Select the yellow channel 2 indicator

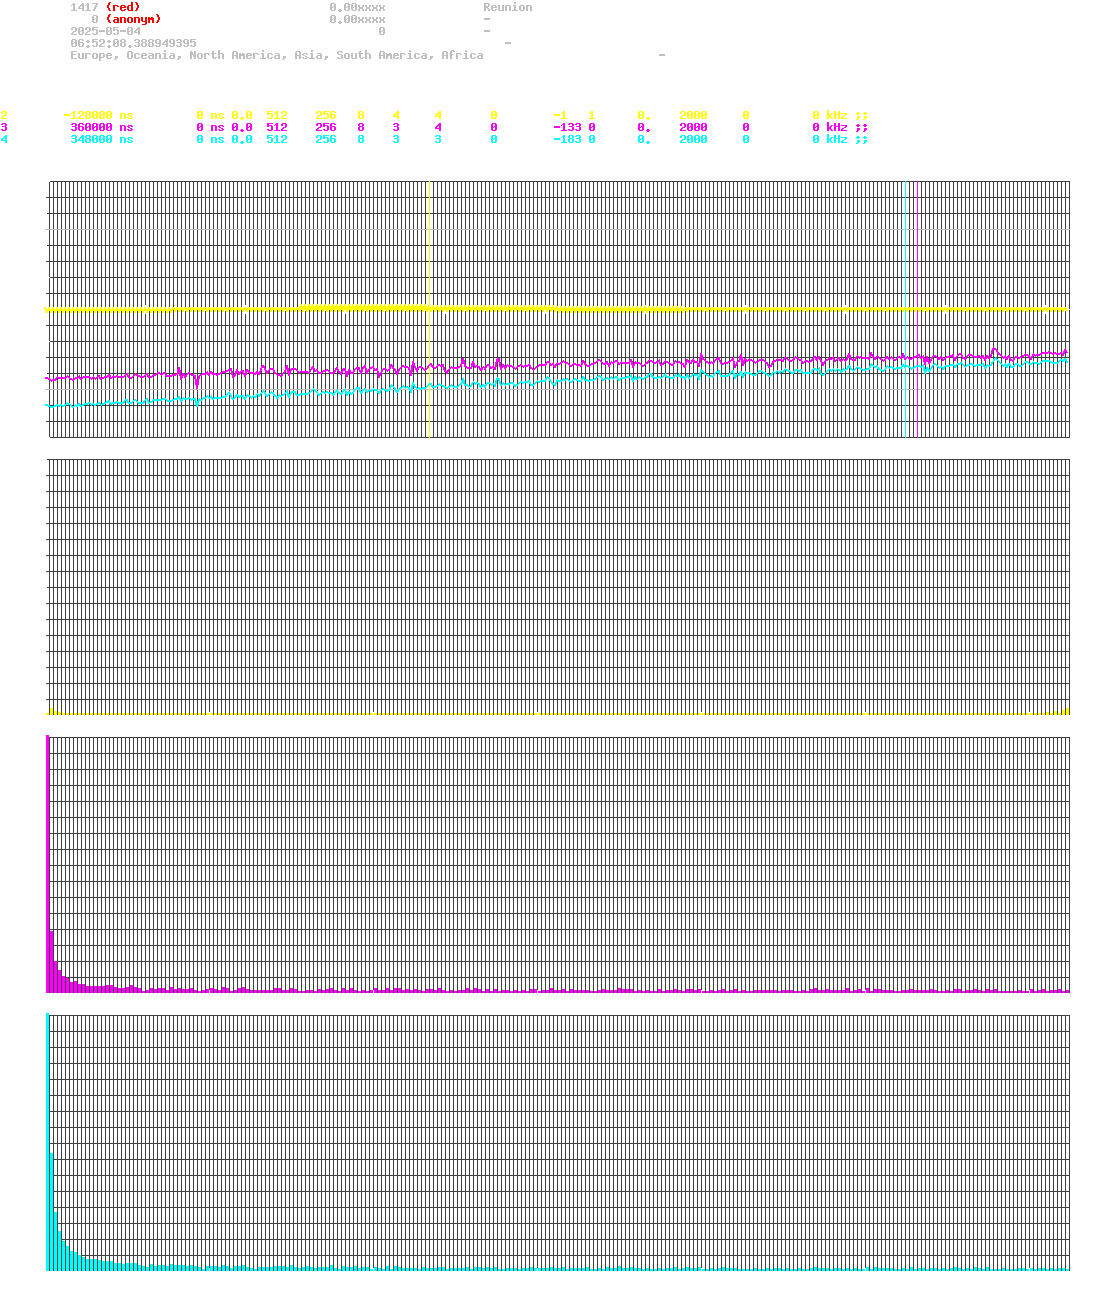click(6, 115)
